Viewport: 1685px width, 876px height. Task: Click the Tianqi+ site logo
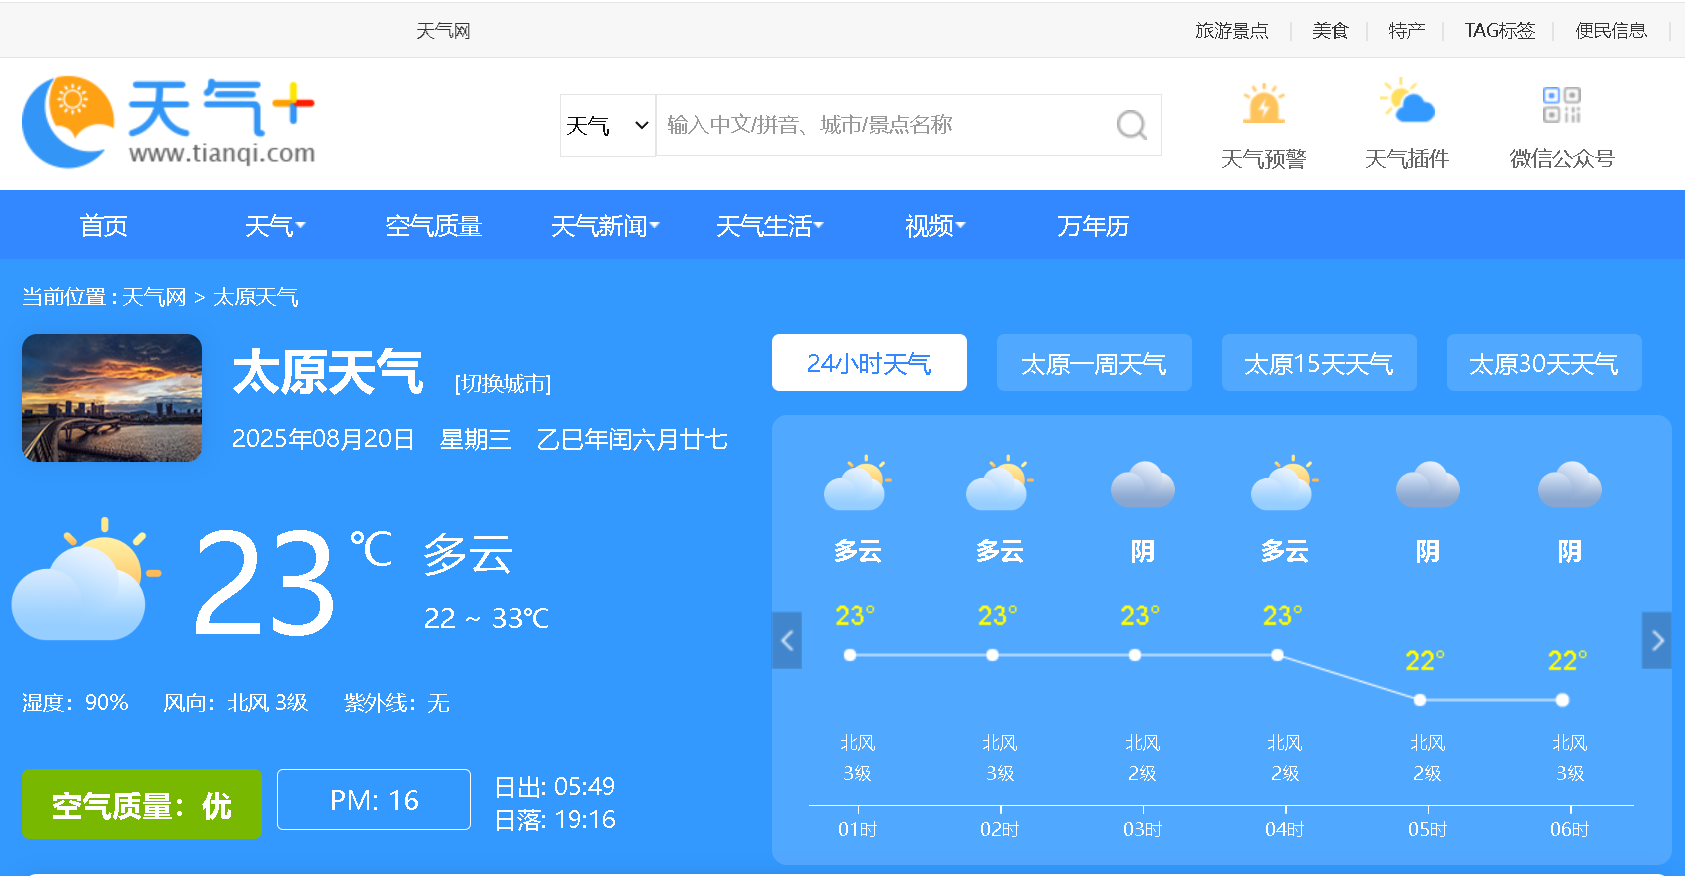point(168,123)
